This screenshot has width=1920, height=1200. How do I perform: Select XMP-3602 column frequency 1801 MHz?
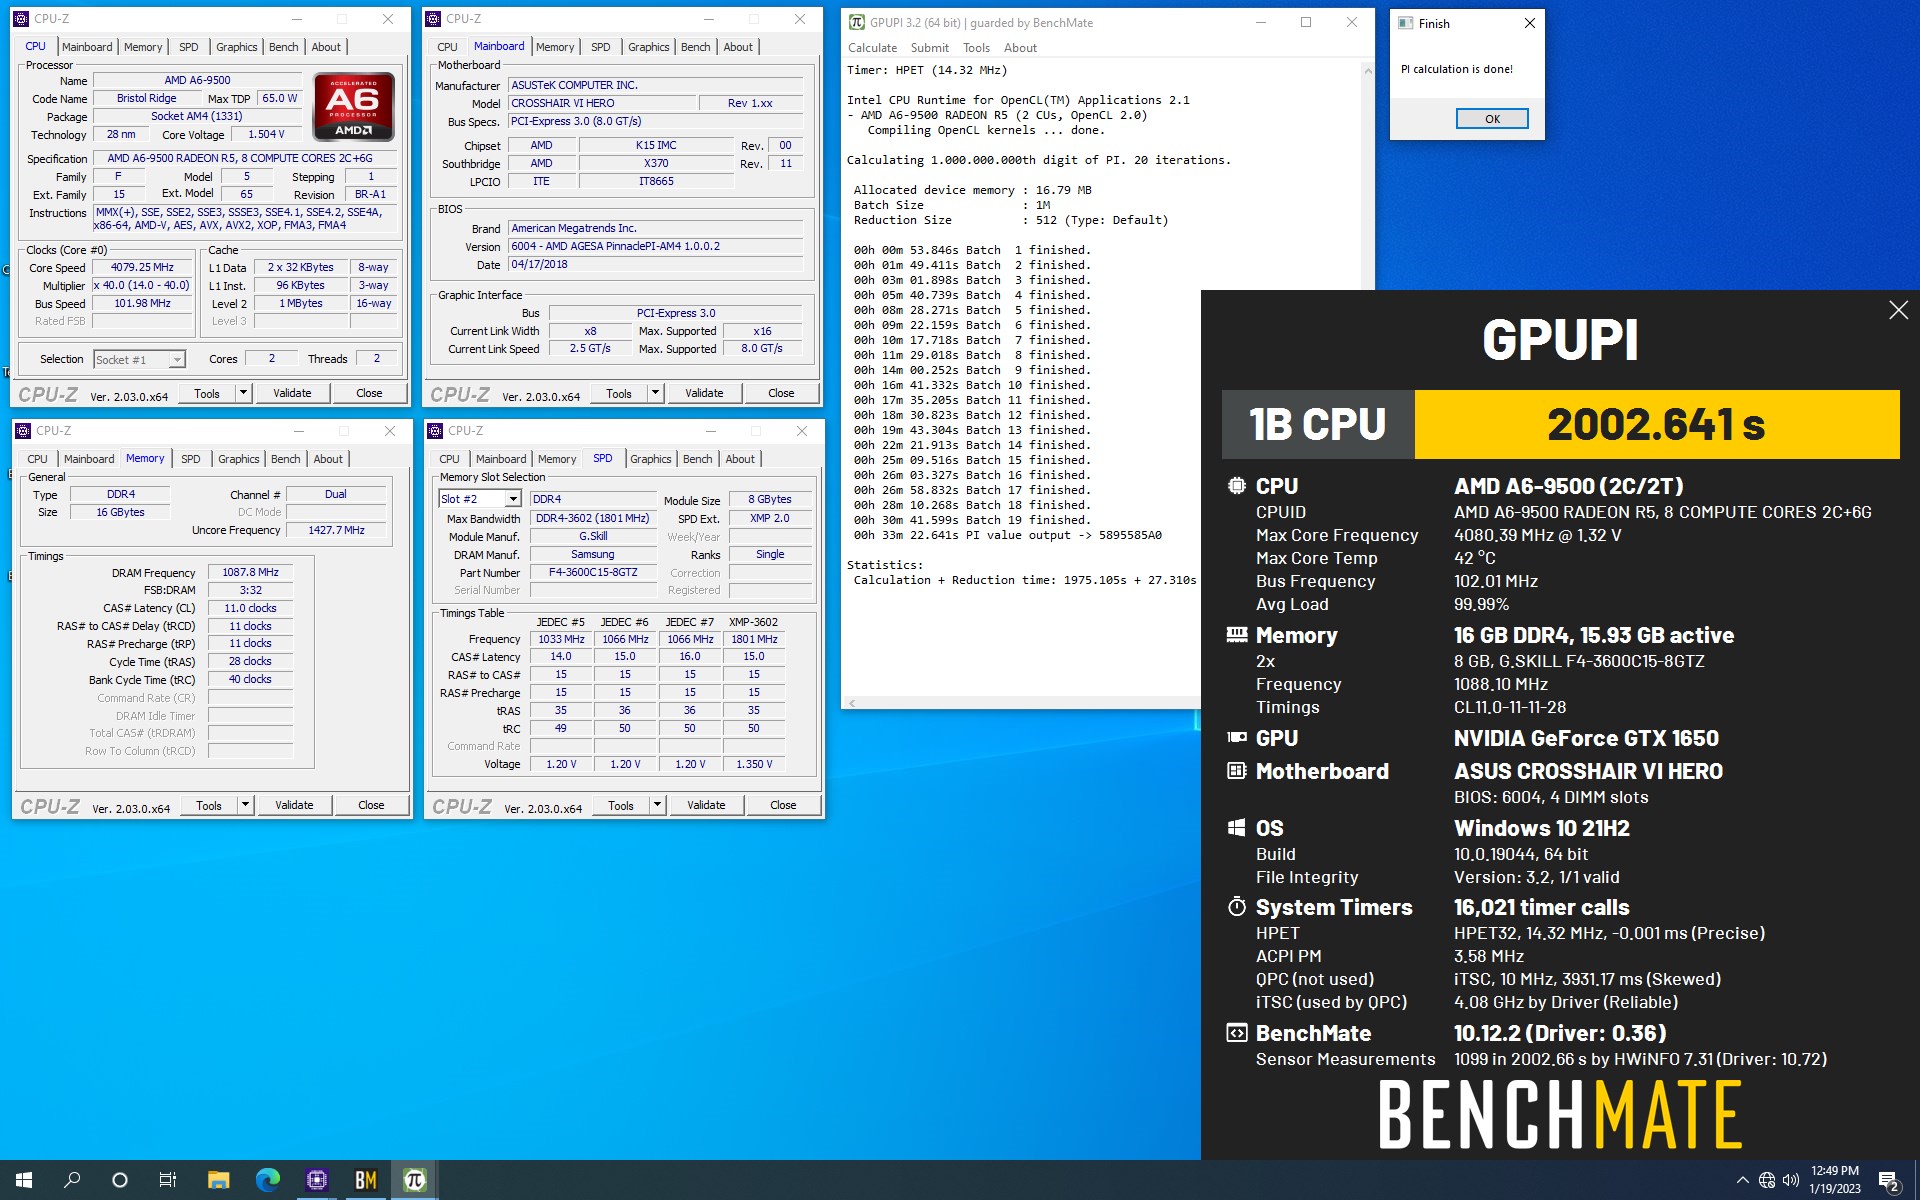tap(754, 639)
